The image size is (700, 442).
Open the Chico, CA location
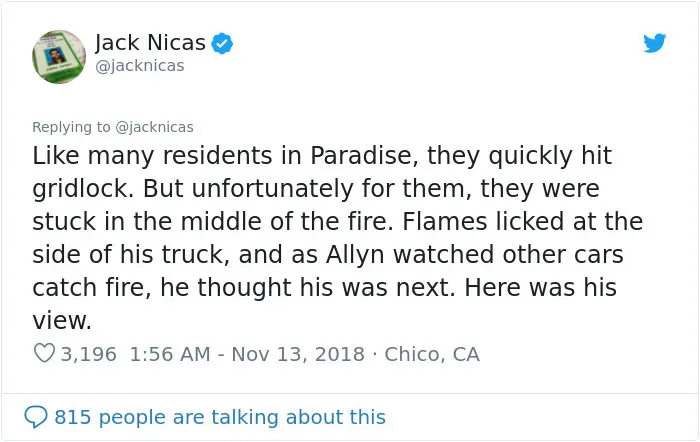432,354
